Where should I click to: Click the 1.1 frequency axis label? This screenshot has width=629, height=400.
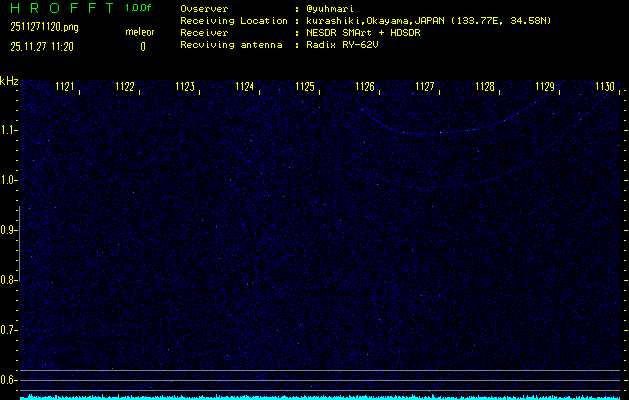pyautogui.click(x=9, y=130)
